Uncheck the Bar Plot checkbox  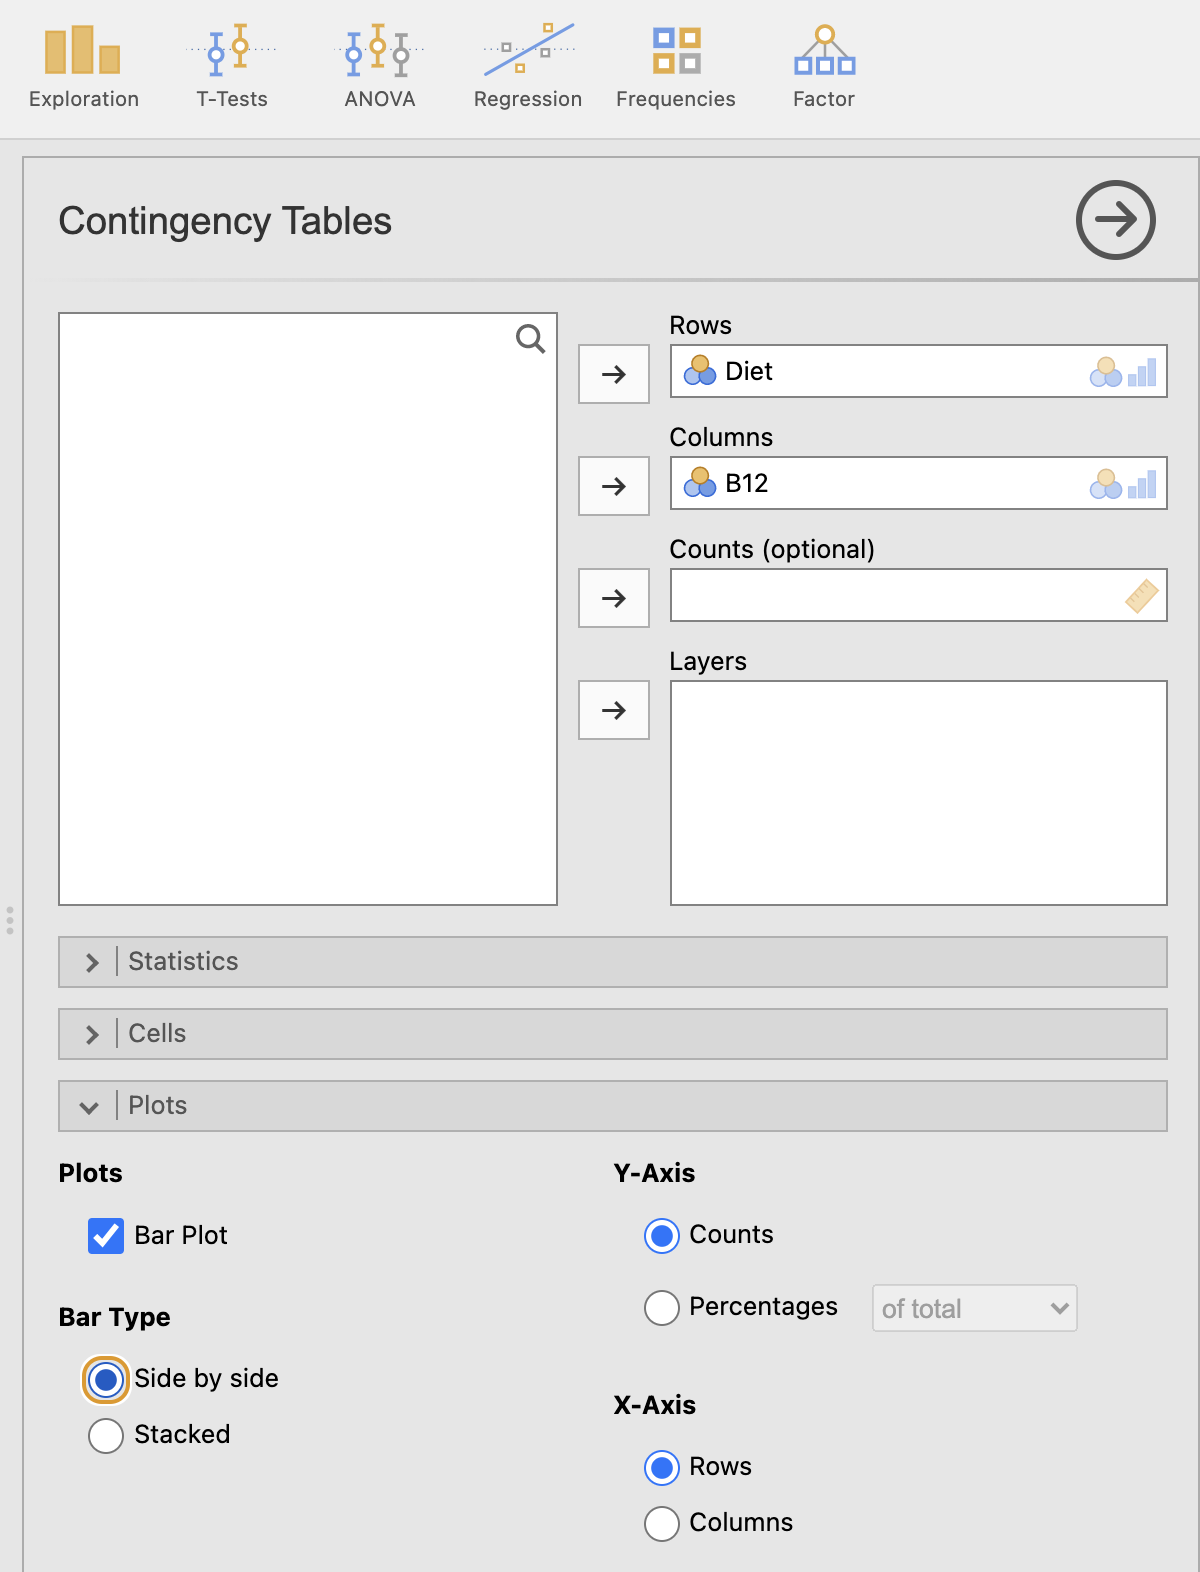(106, 1236)
